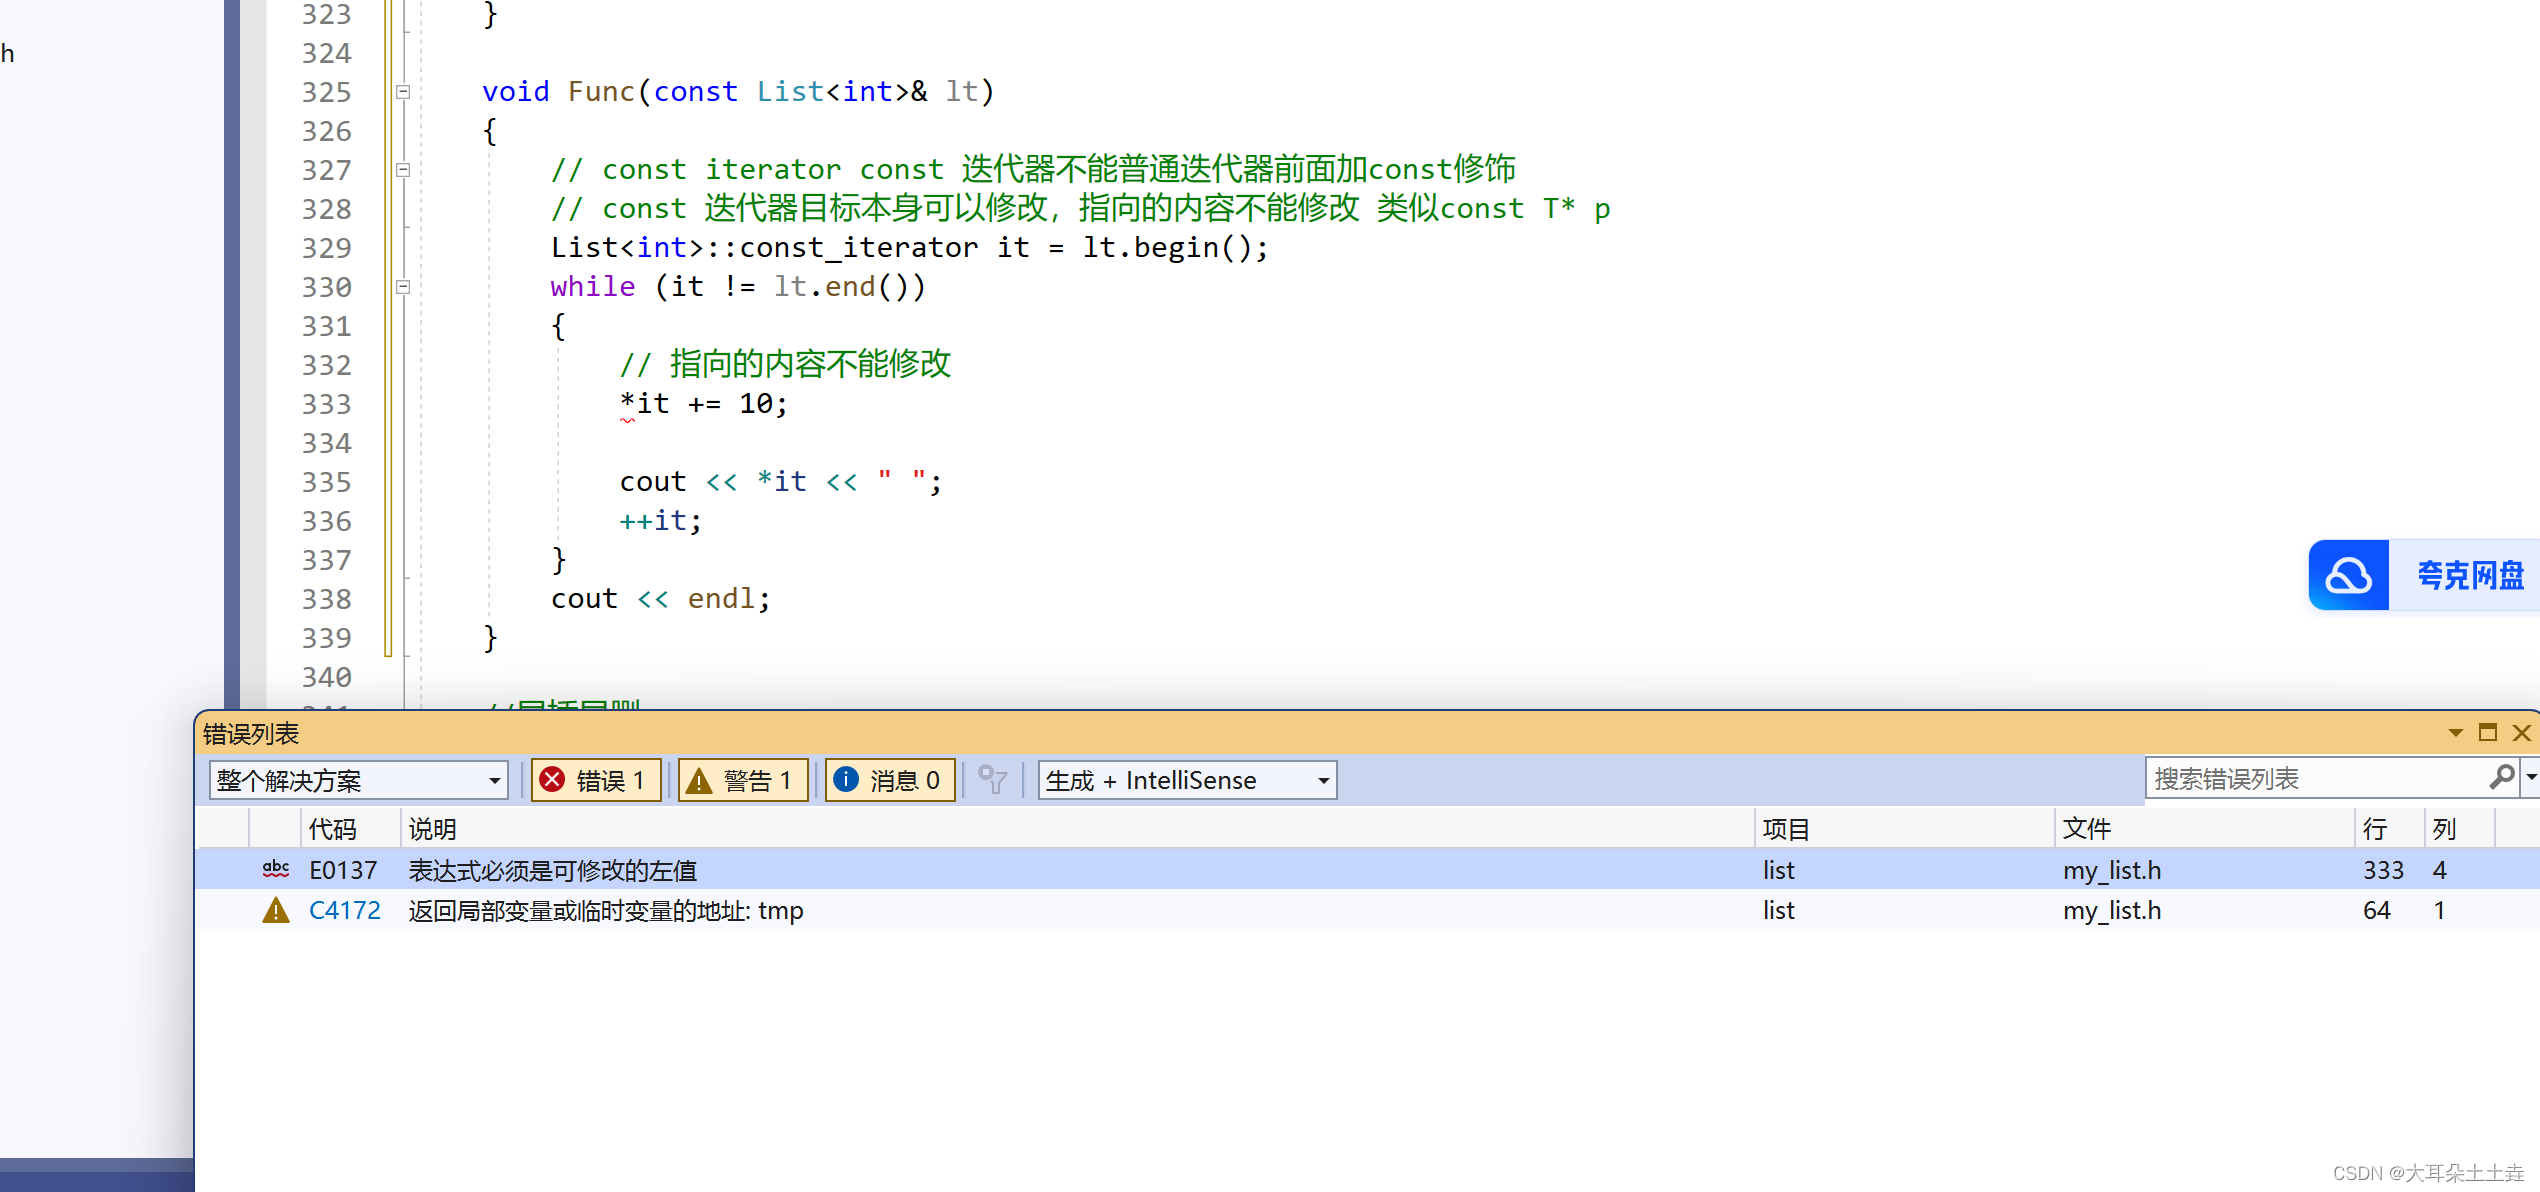Image resolution: width=2540 pixels, height=1192 pixels.
Task: Click list project cell in the E0137 row
Action: click(1778, 870)
